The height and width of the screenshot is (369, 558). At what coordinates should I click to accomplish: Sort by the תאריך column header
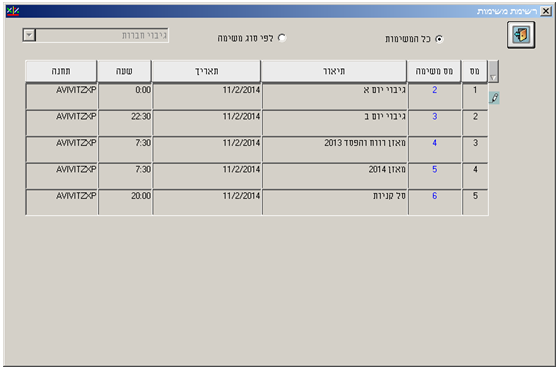(206, 71)
